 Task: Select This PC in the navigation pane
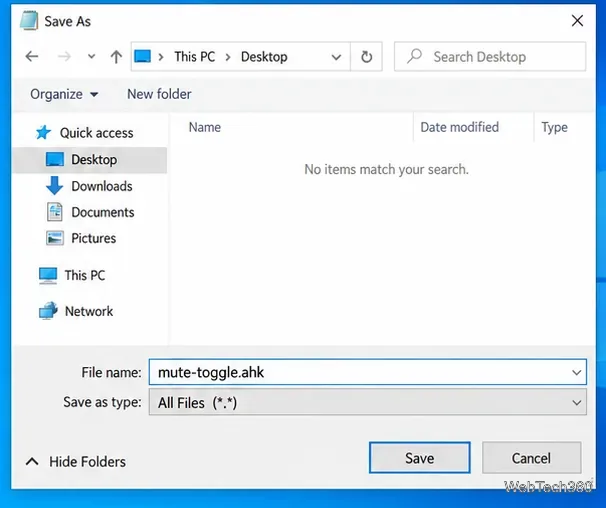pyautogui.click(x=85, y=275)
